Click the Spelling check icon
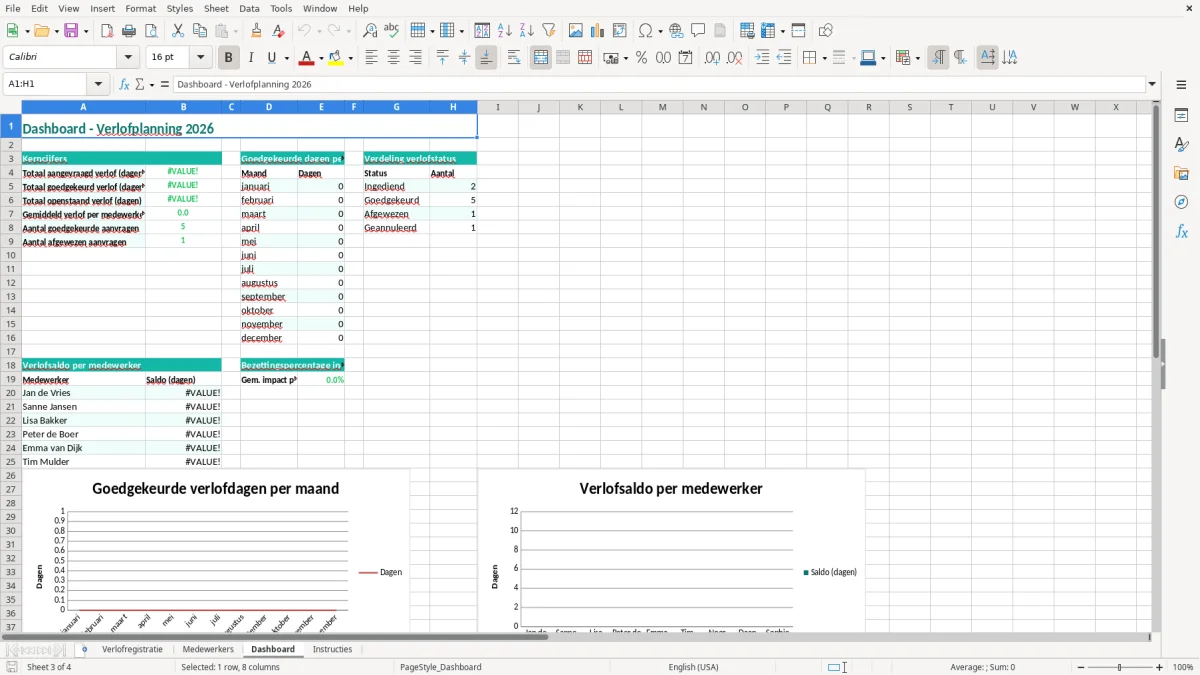Screen dimensions: 1200x675 (x=392, y=31)
